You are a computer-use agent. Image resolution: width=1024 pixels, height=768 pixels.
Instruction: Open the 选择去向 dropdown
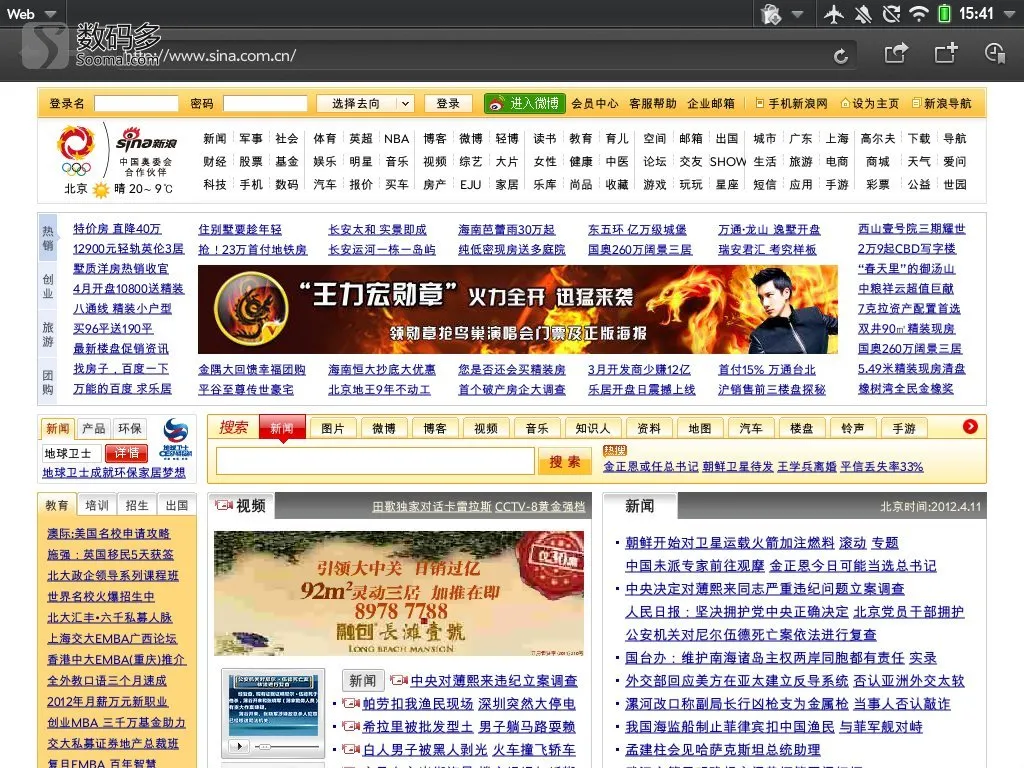364,104
